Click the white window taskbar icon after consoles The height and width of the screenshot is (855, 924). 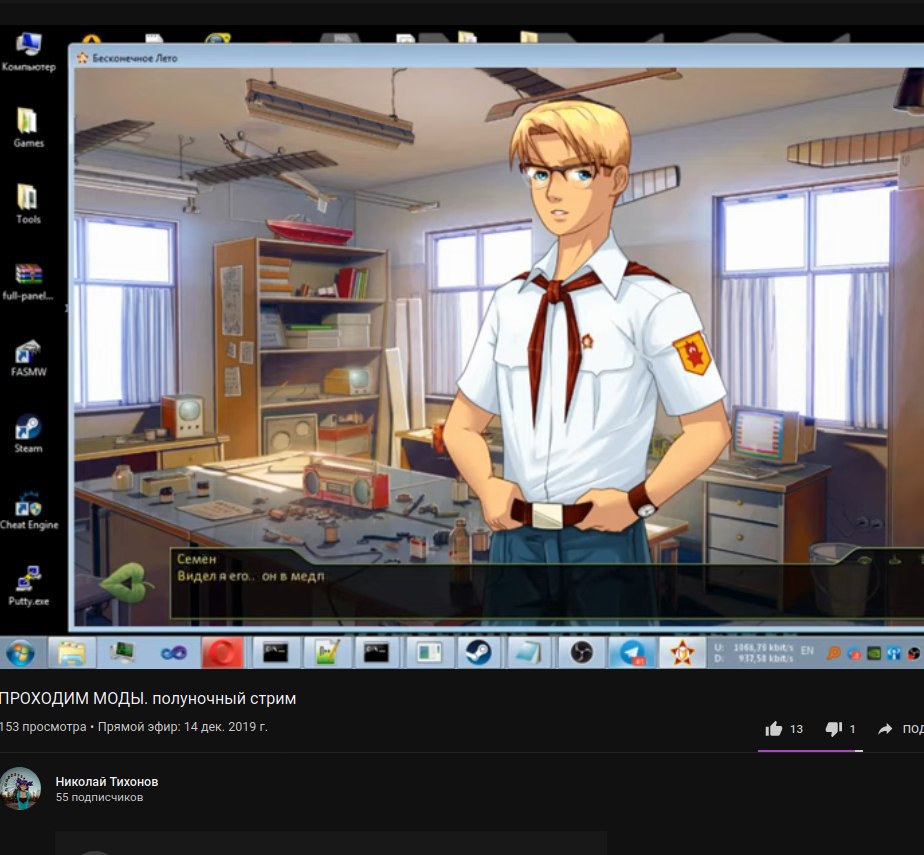[x=428, y=652]
